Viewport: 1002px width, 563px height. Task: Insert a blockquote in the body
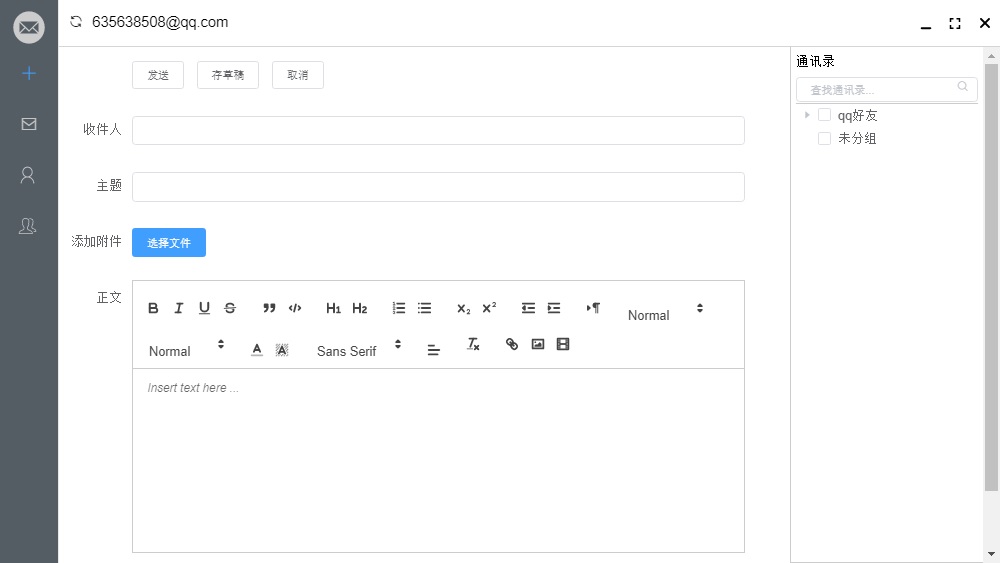[x=269, y=308]
